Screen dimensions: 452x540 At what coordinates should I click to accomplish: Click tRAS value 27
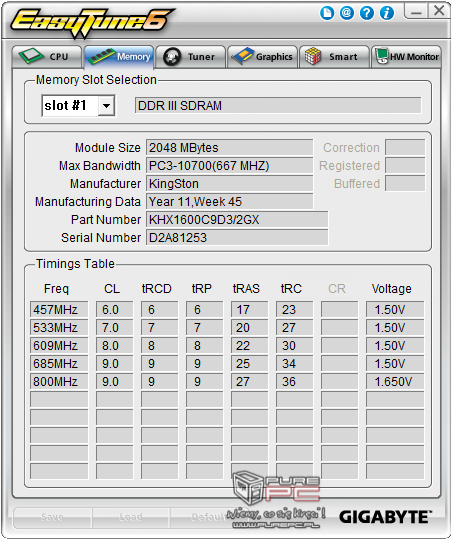point(249,382)
